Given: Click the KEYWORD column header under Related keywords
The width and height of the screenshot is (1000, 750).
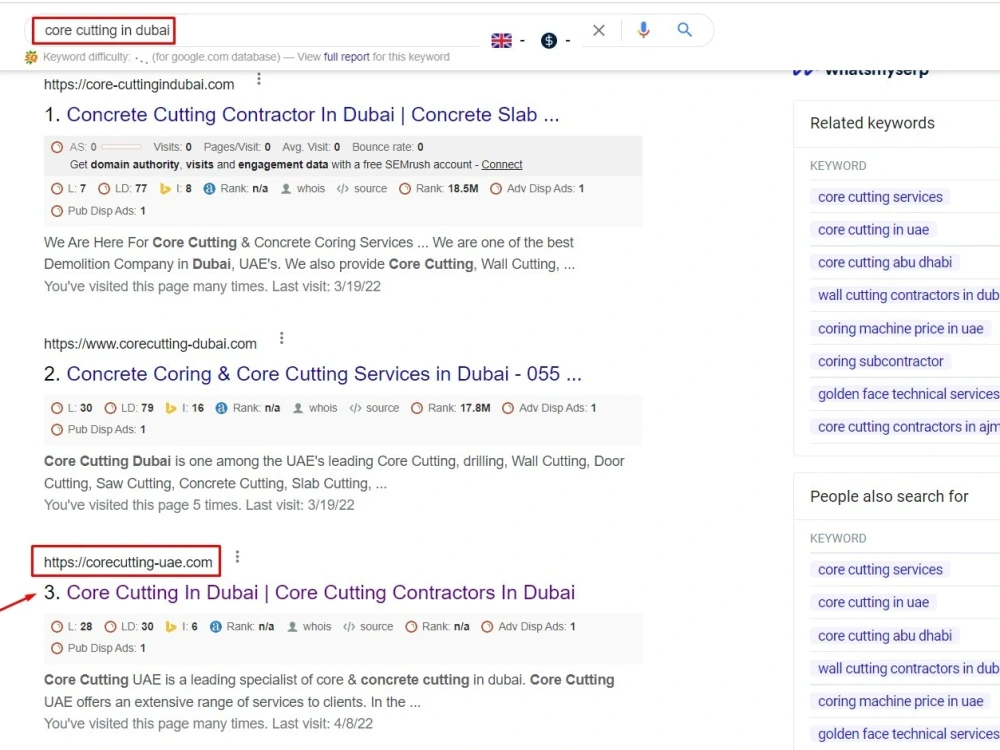Looking at the screenshot, I should [838, 166].
